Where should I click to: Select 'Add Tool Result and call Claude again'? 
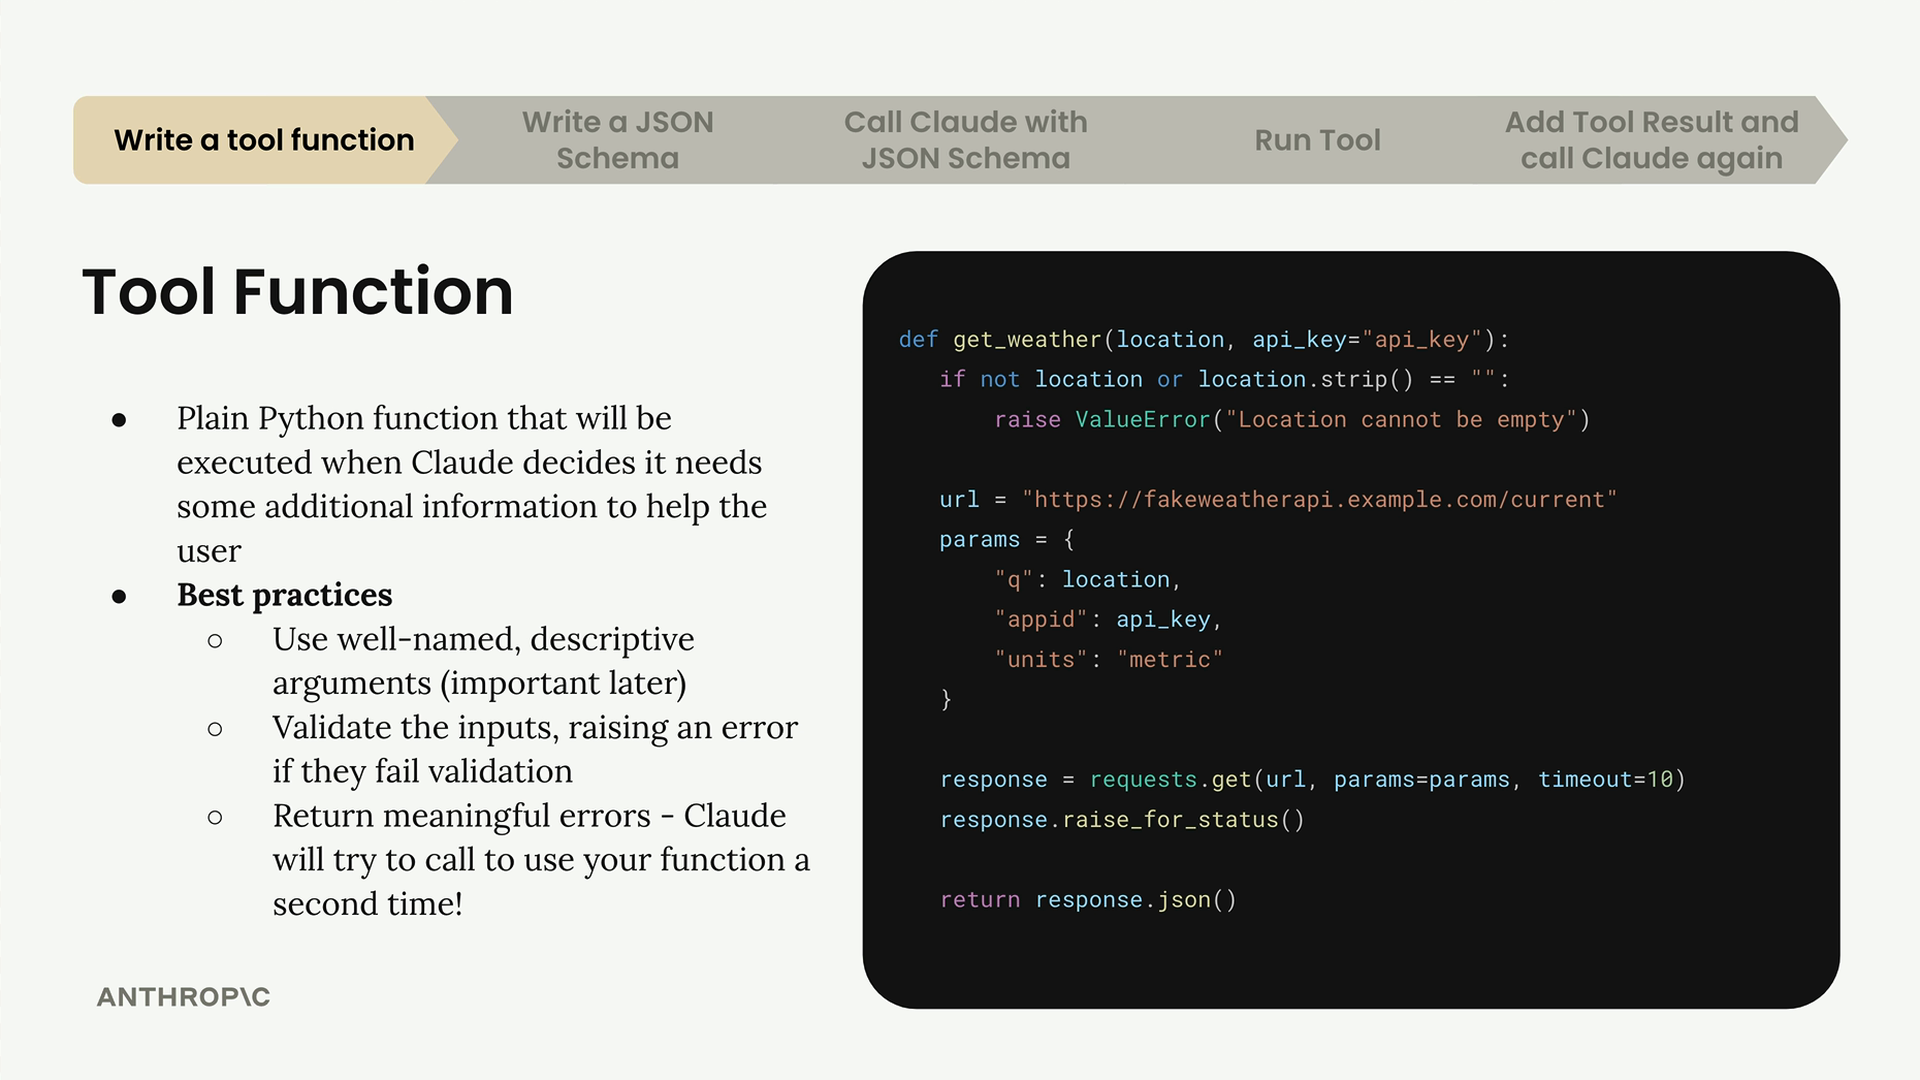click(x=1652, y=140)
